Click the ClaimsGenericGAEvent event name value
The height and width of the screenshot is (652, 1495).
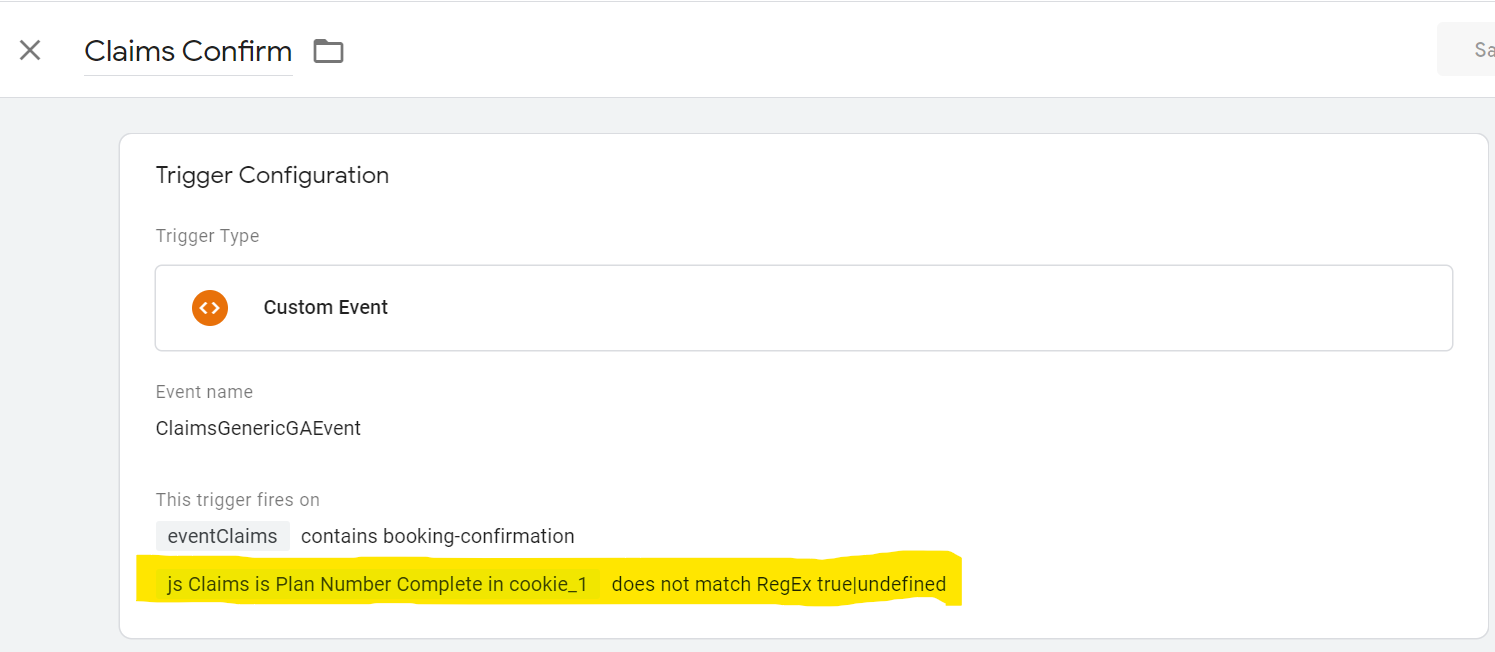click(258, 429)
